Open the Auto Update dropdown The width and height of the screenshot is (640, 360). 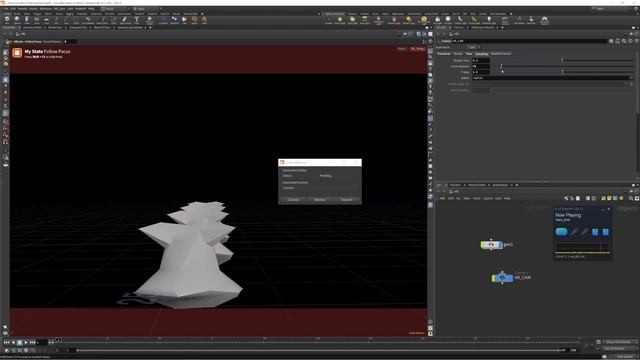click(x=624, y=356)
